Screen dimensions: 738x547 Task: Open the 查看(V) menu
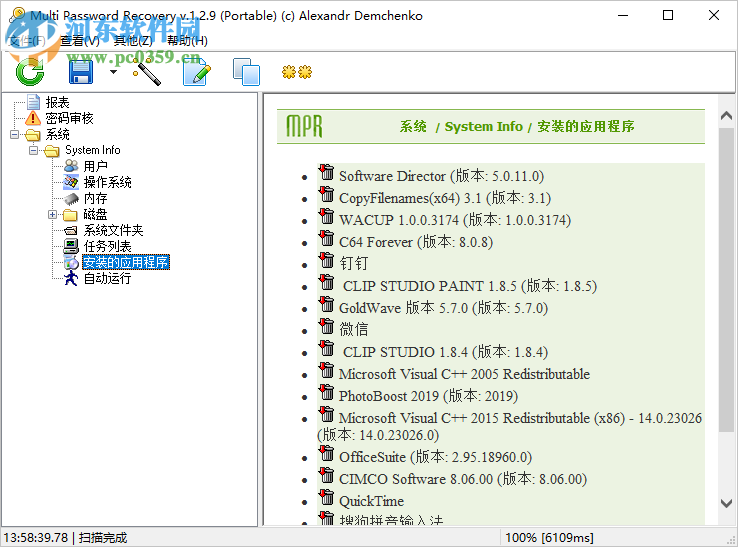tap(80, 41)
